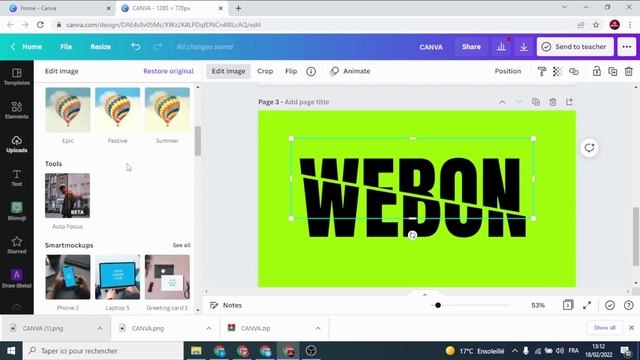
Task: Click the duplicate page icon for Page 3
Action: (536, 102)
